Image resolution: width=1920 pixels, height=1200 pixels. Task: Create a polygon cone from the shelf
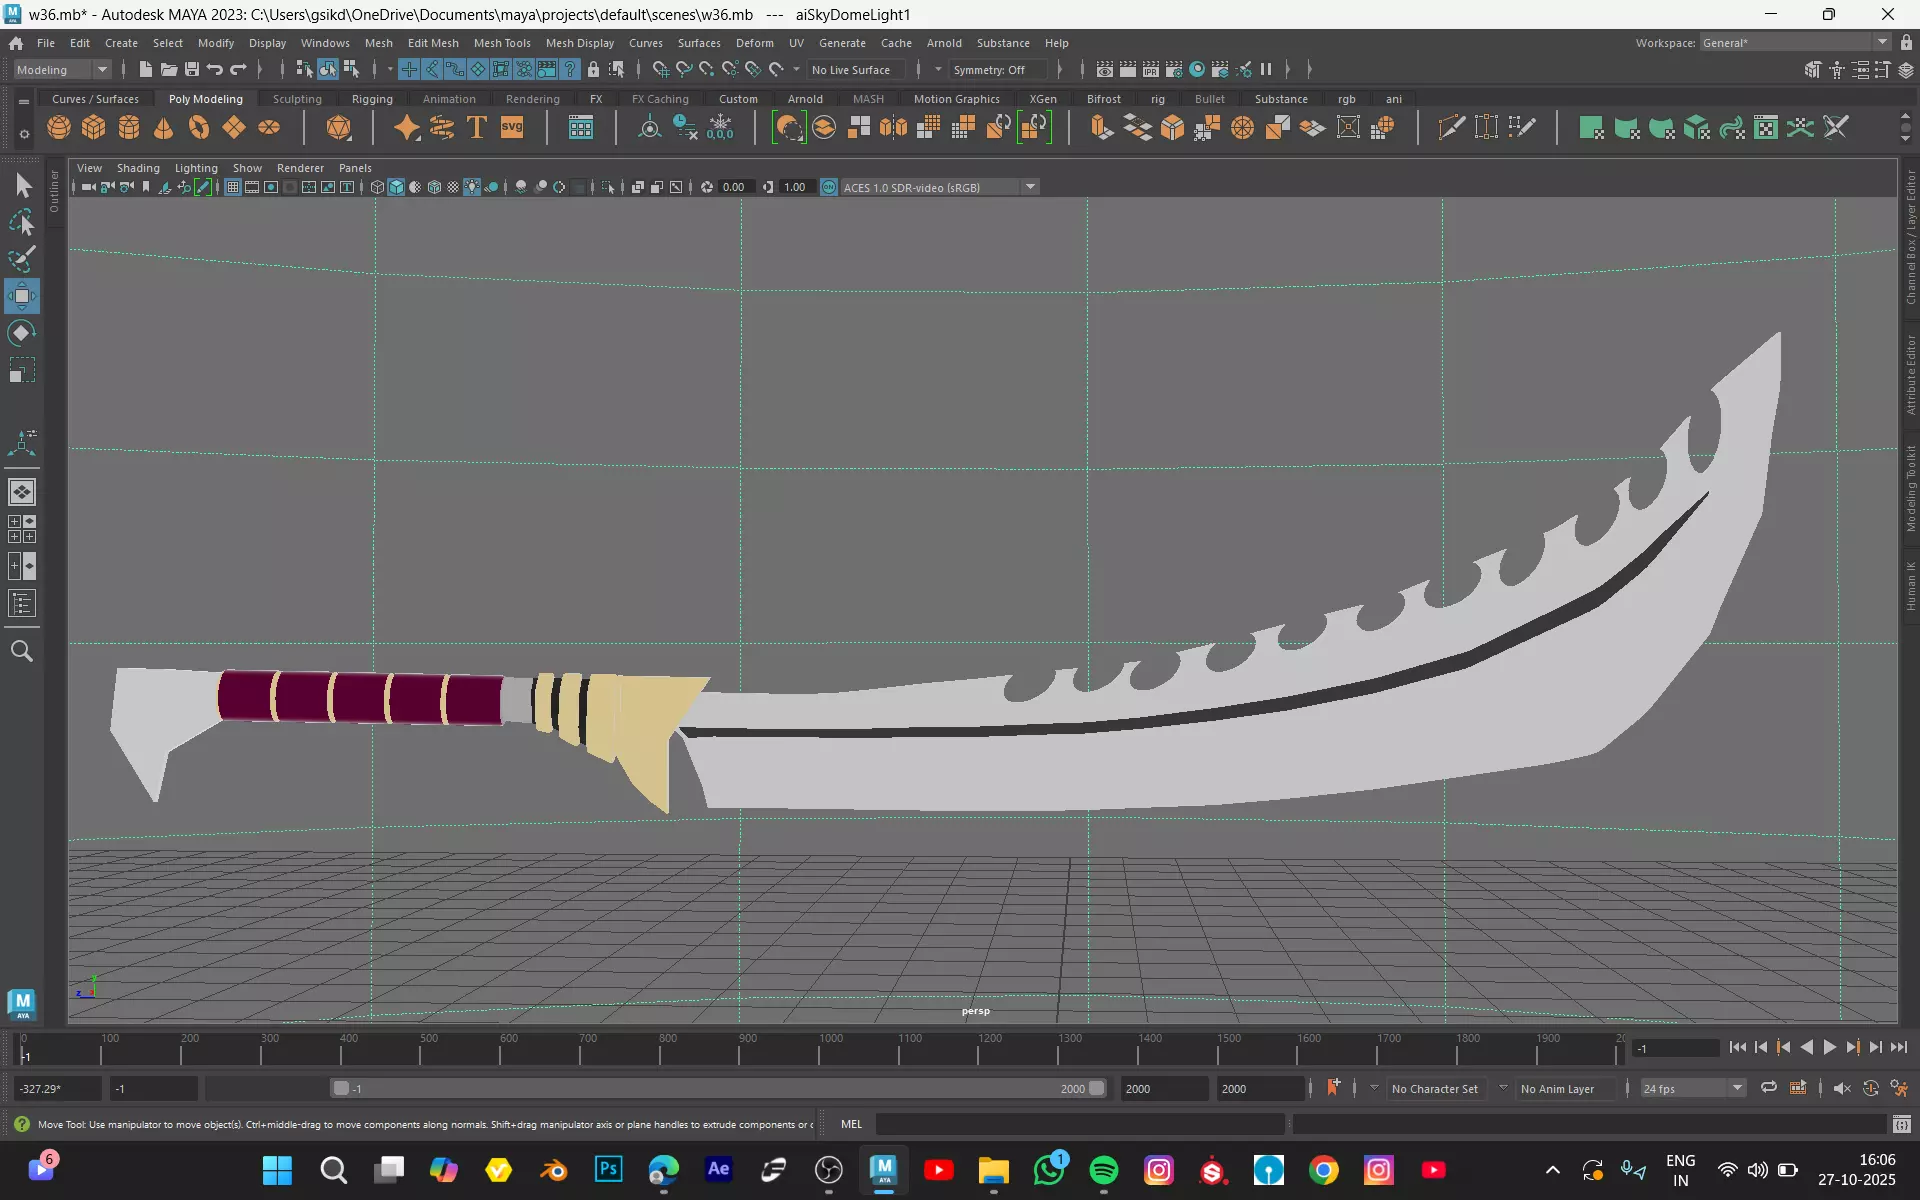click(164, 128)
